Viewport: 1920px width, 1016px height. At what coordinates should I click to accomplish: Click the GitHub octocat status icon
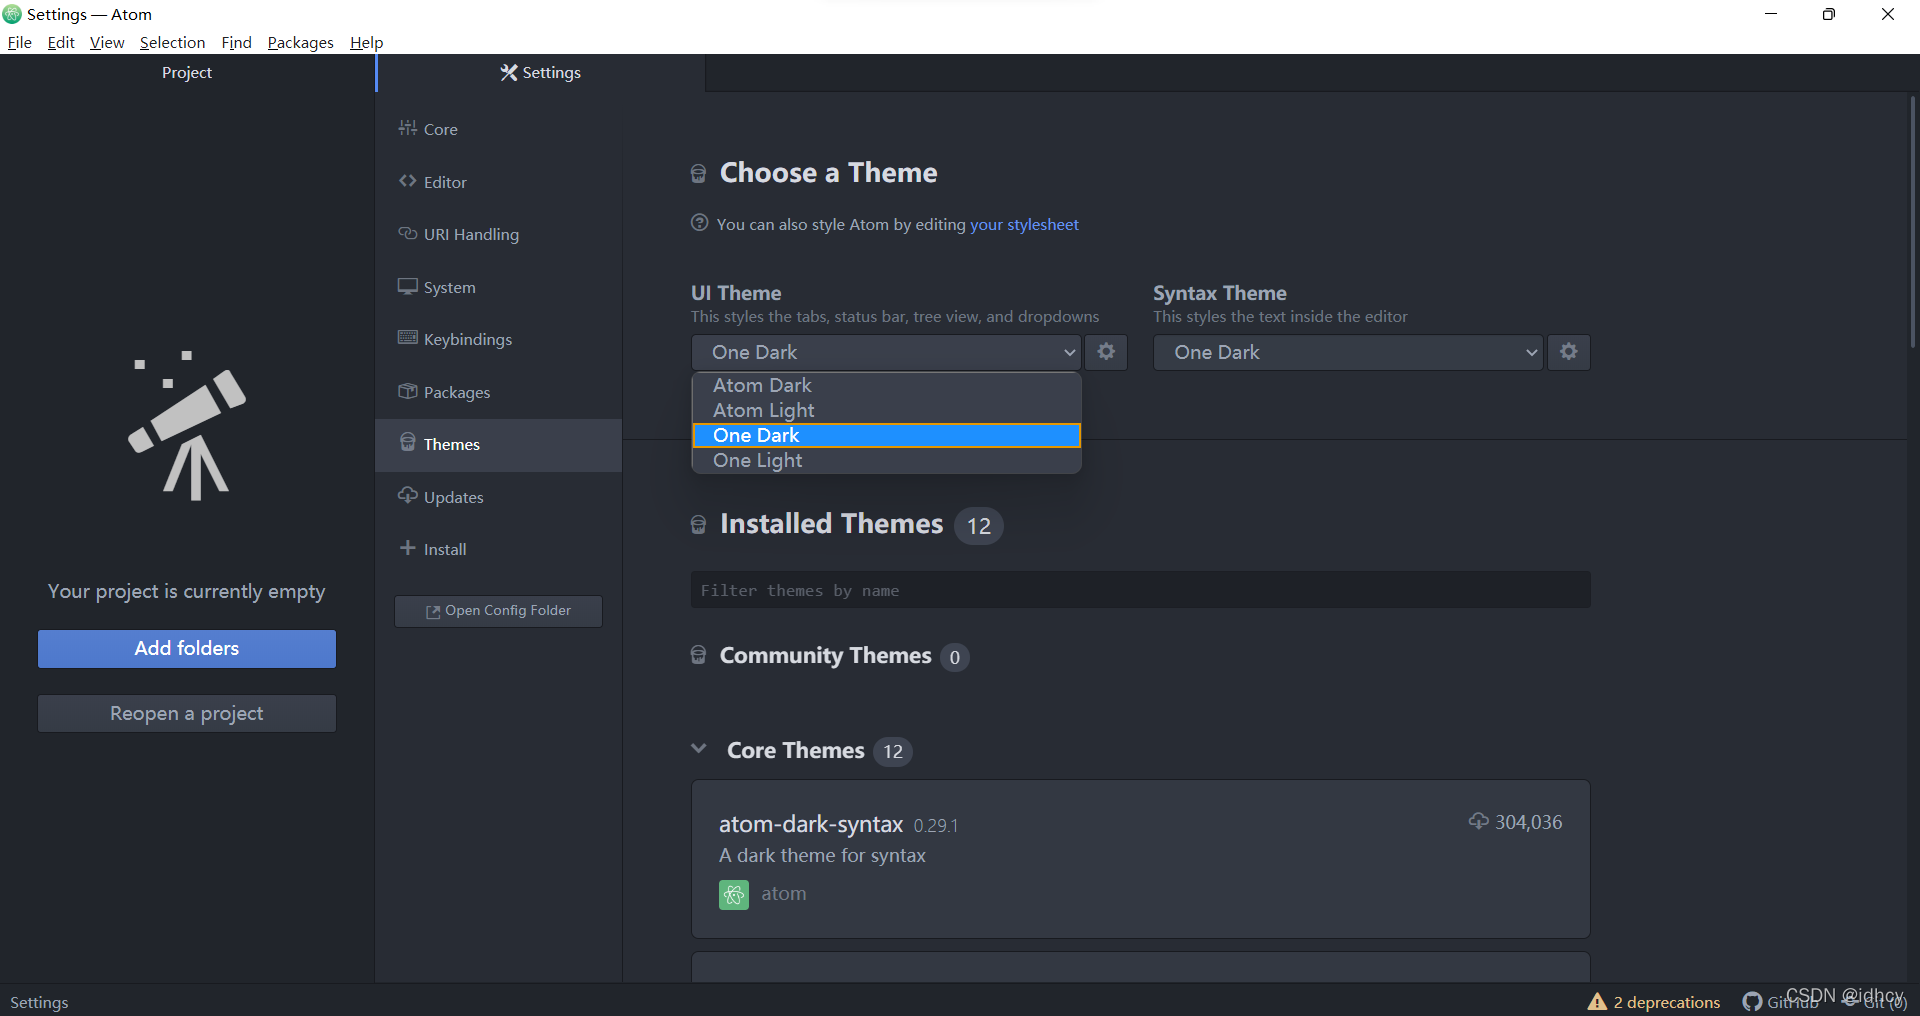1752,1001
